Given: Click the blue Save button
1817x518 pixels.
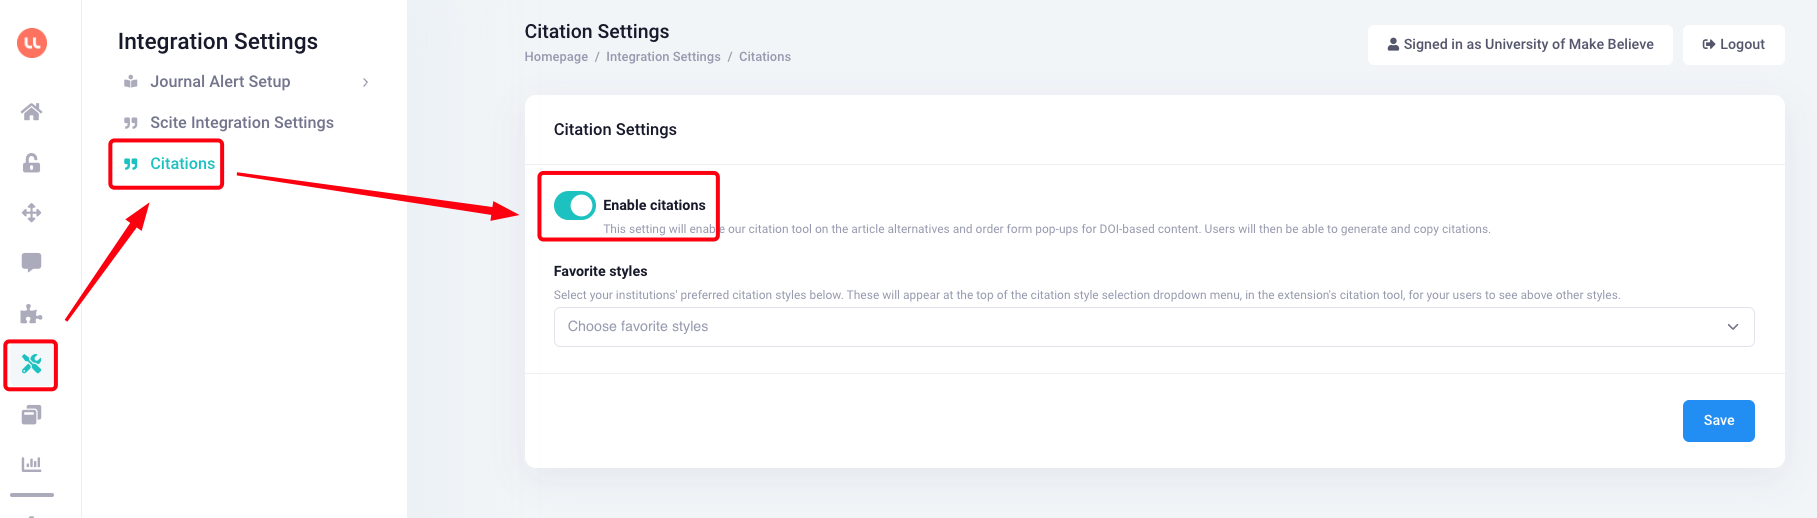Looking at the screenshot, I should click(x=1718, y=421).
